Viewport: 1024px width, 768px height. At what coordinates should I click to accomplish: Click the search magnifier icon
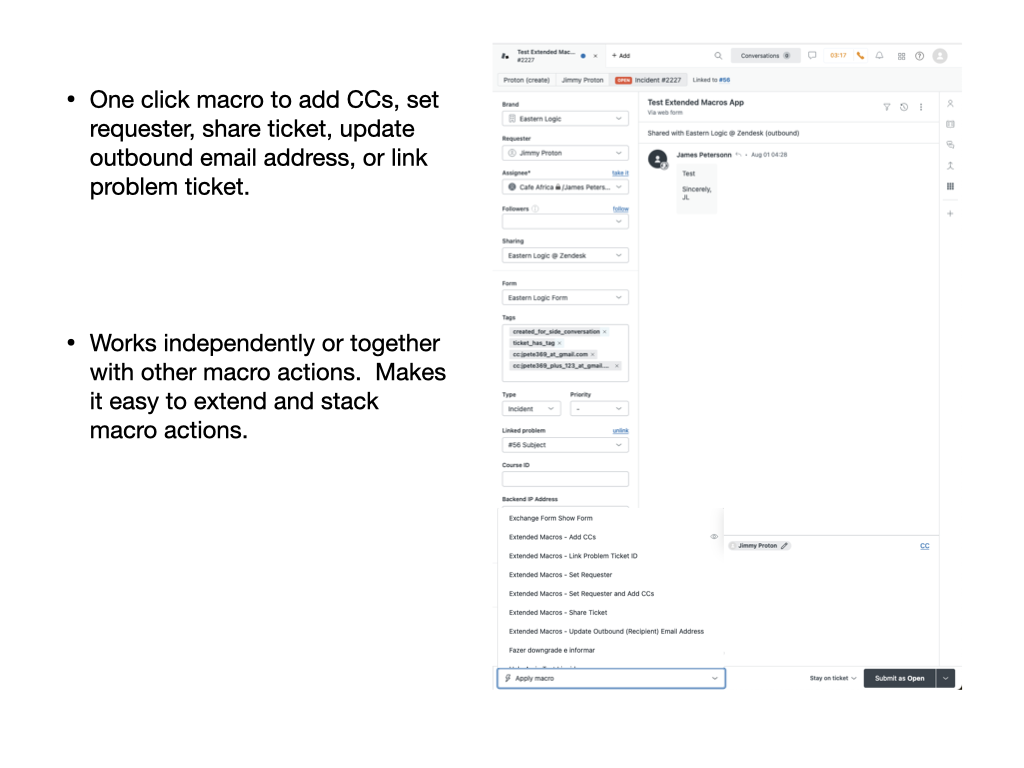tap(718, 56)
